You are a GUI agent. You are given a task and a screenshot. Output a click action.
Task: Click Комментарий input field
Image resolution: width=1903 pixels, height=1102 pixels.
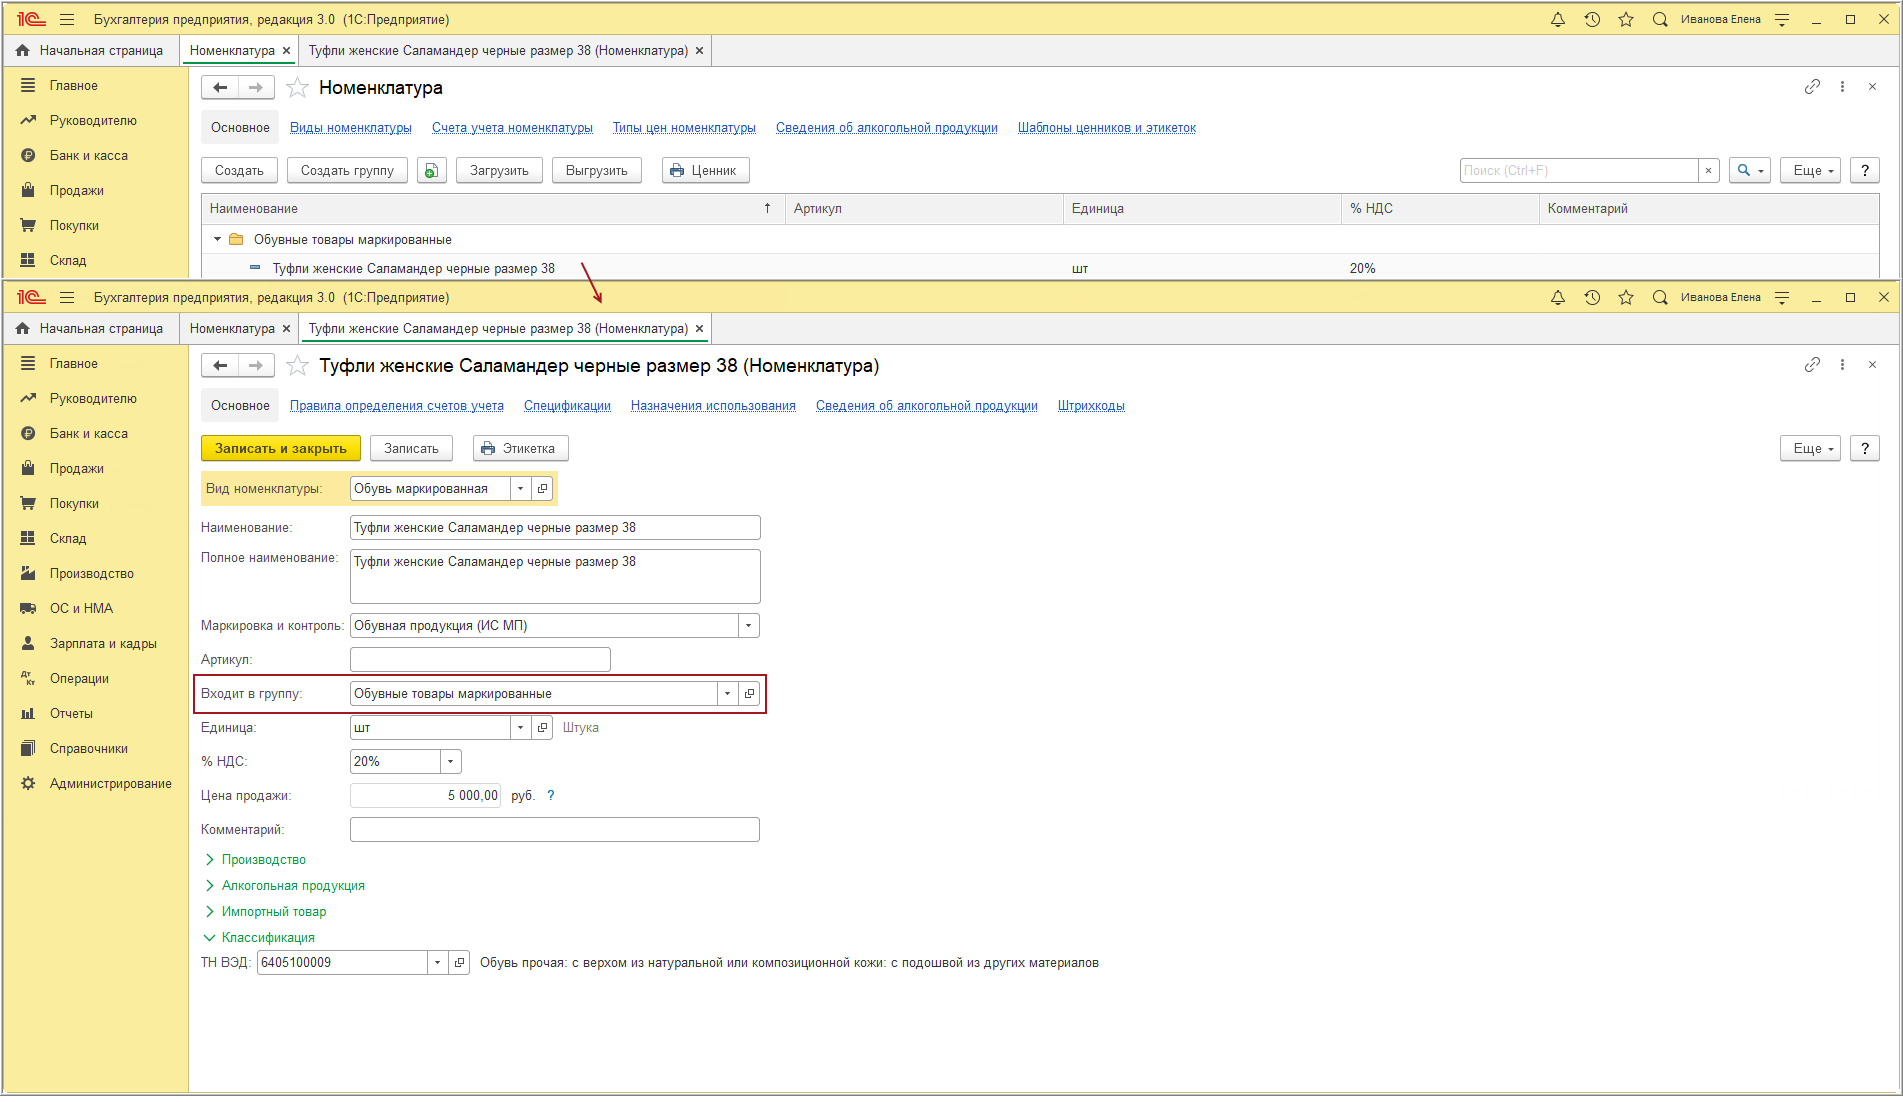tap(555, 829)
